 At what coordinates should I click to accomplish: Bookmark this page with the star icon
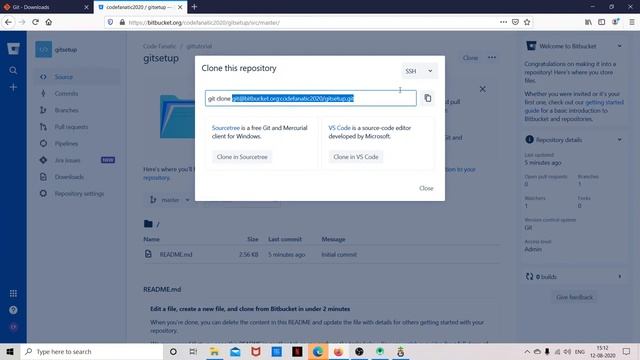click(527, 22)
